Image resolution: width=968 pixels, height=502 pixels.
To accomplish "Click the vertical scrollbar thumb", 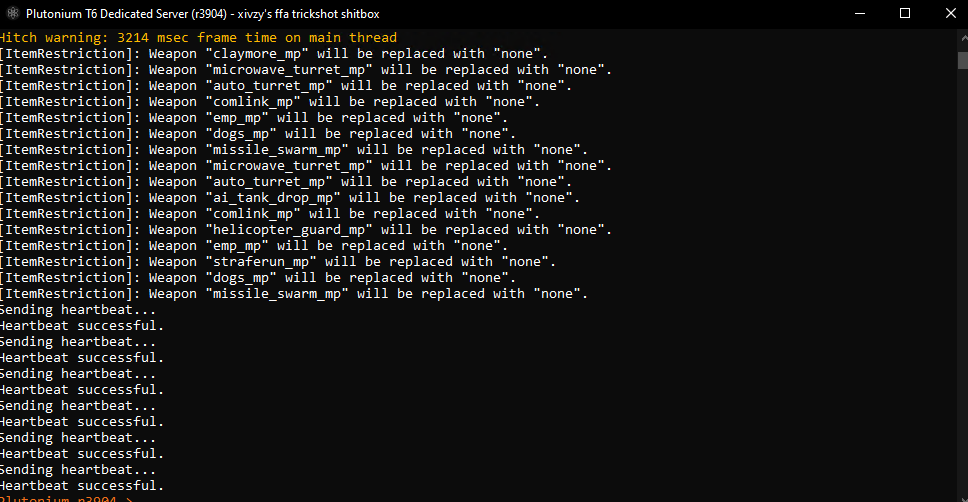I will [x=963, y=61].
